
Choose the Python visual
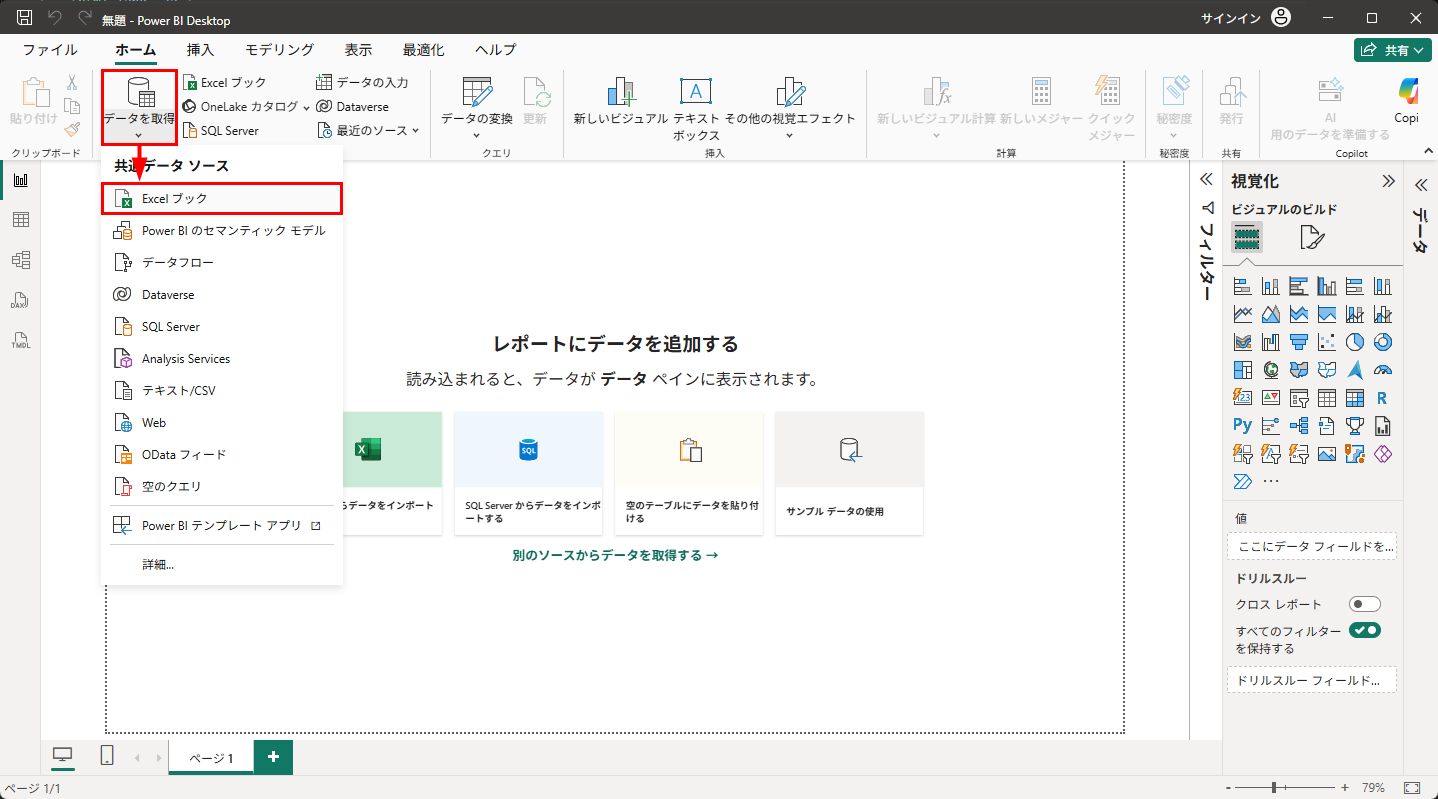[1243, 426]
